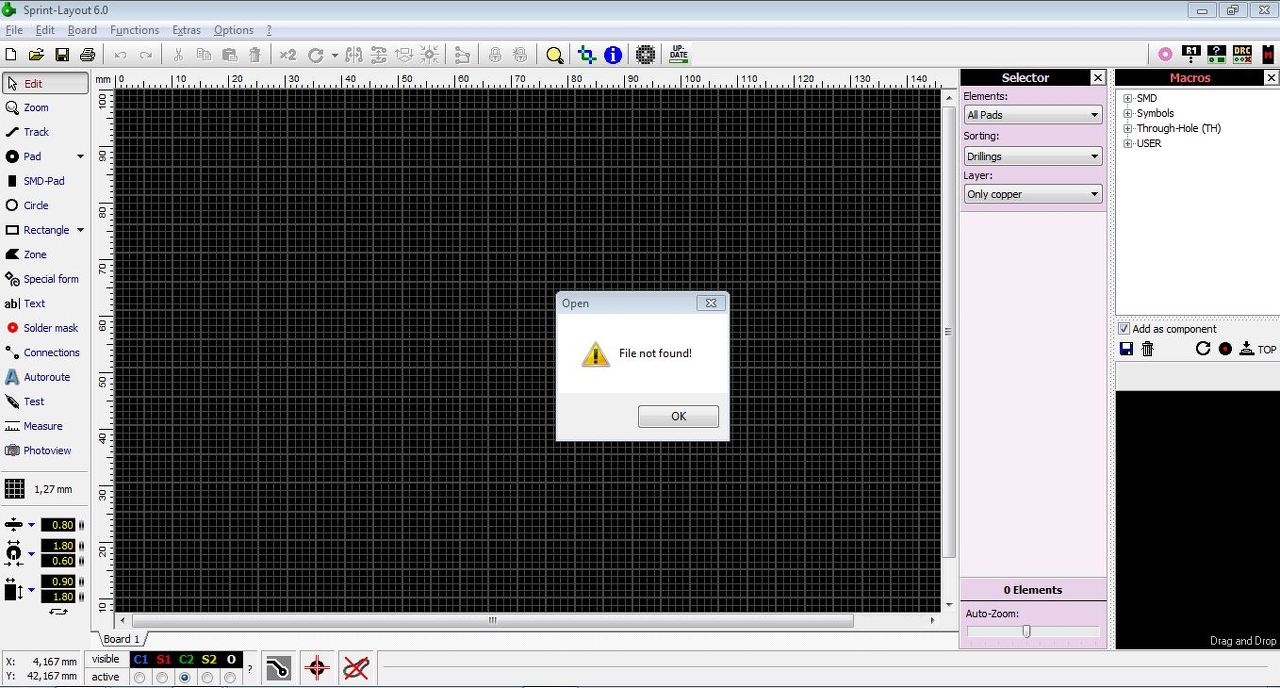Click the macro delete trash icon
Image resolution: width=1280 pixels, height=688 pixels.
click(x=1148, y=349)
